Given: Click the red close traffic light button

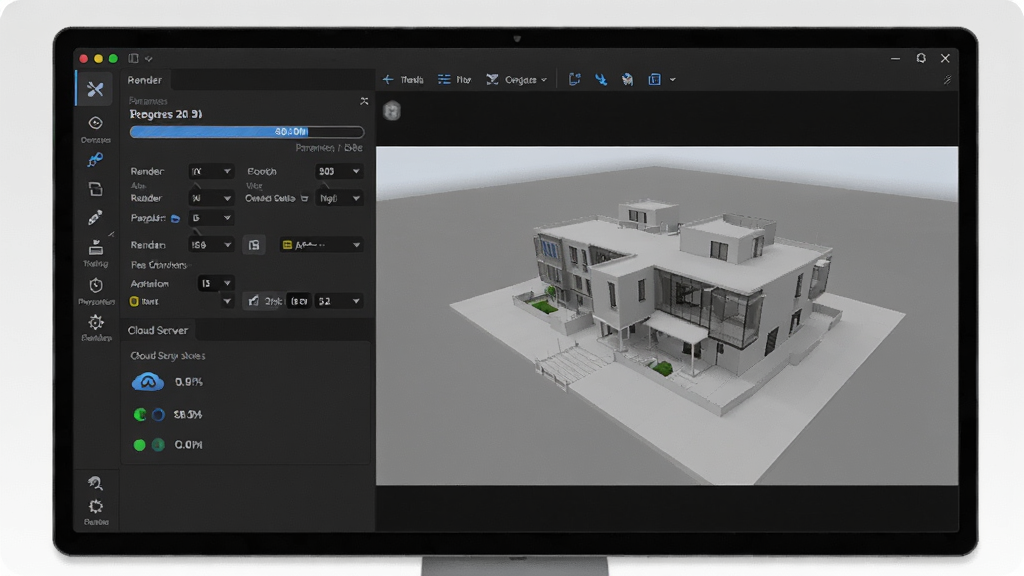Looking at the screenshot, I should pos(84,58).
